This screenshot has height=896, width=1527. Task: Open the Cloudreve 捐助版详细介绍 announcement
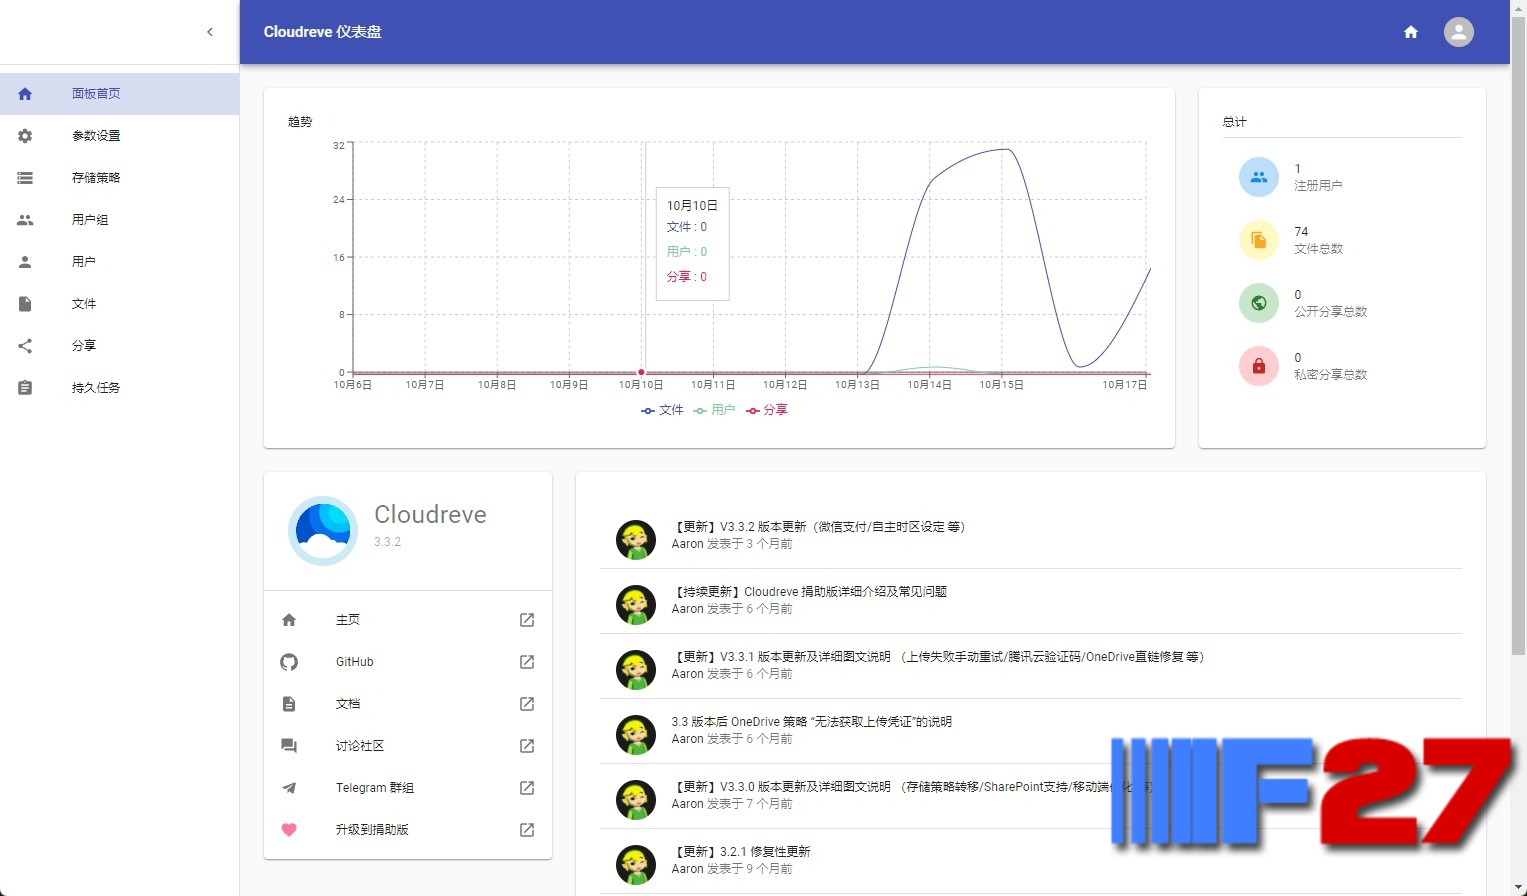1031,601
